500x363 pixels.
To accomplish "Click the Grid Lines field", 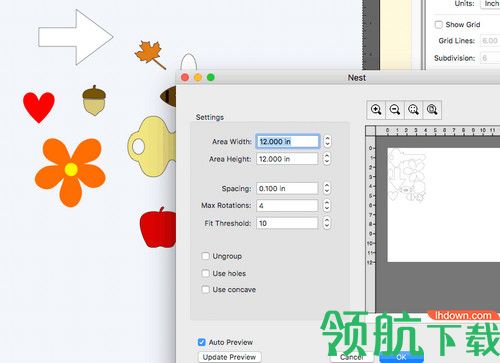I will point(490,41).
